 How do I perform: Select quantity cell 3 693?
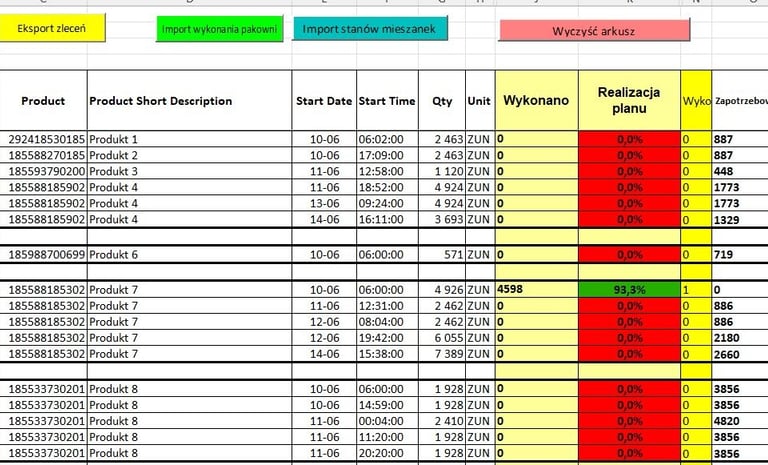pos(442,220)
